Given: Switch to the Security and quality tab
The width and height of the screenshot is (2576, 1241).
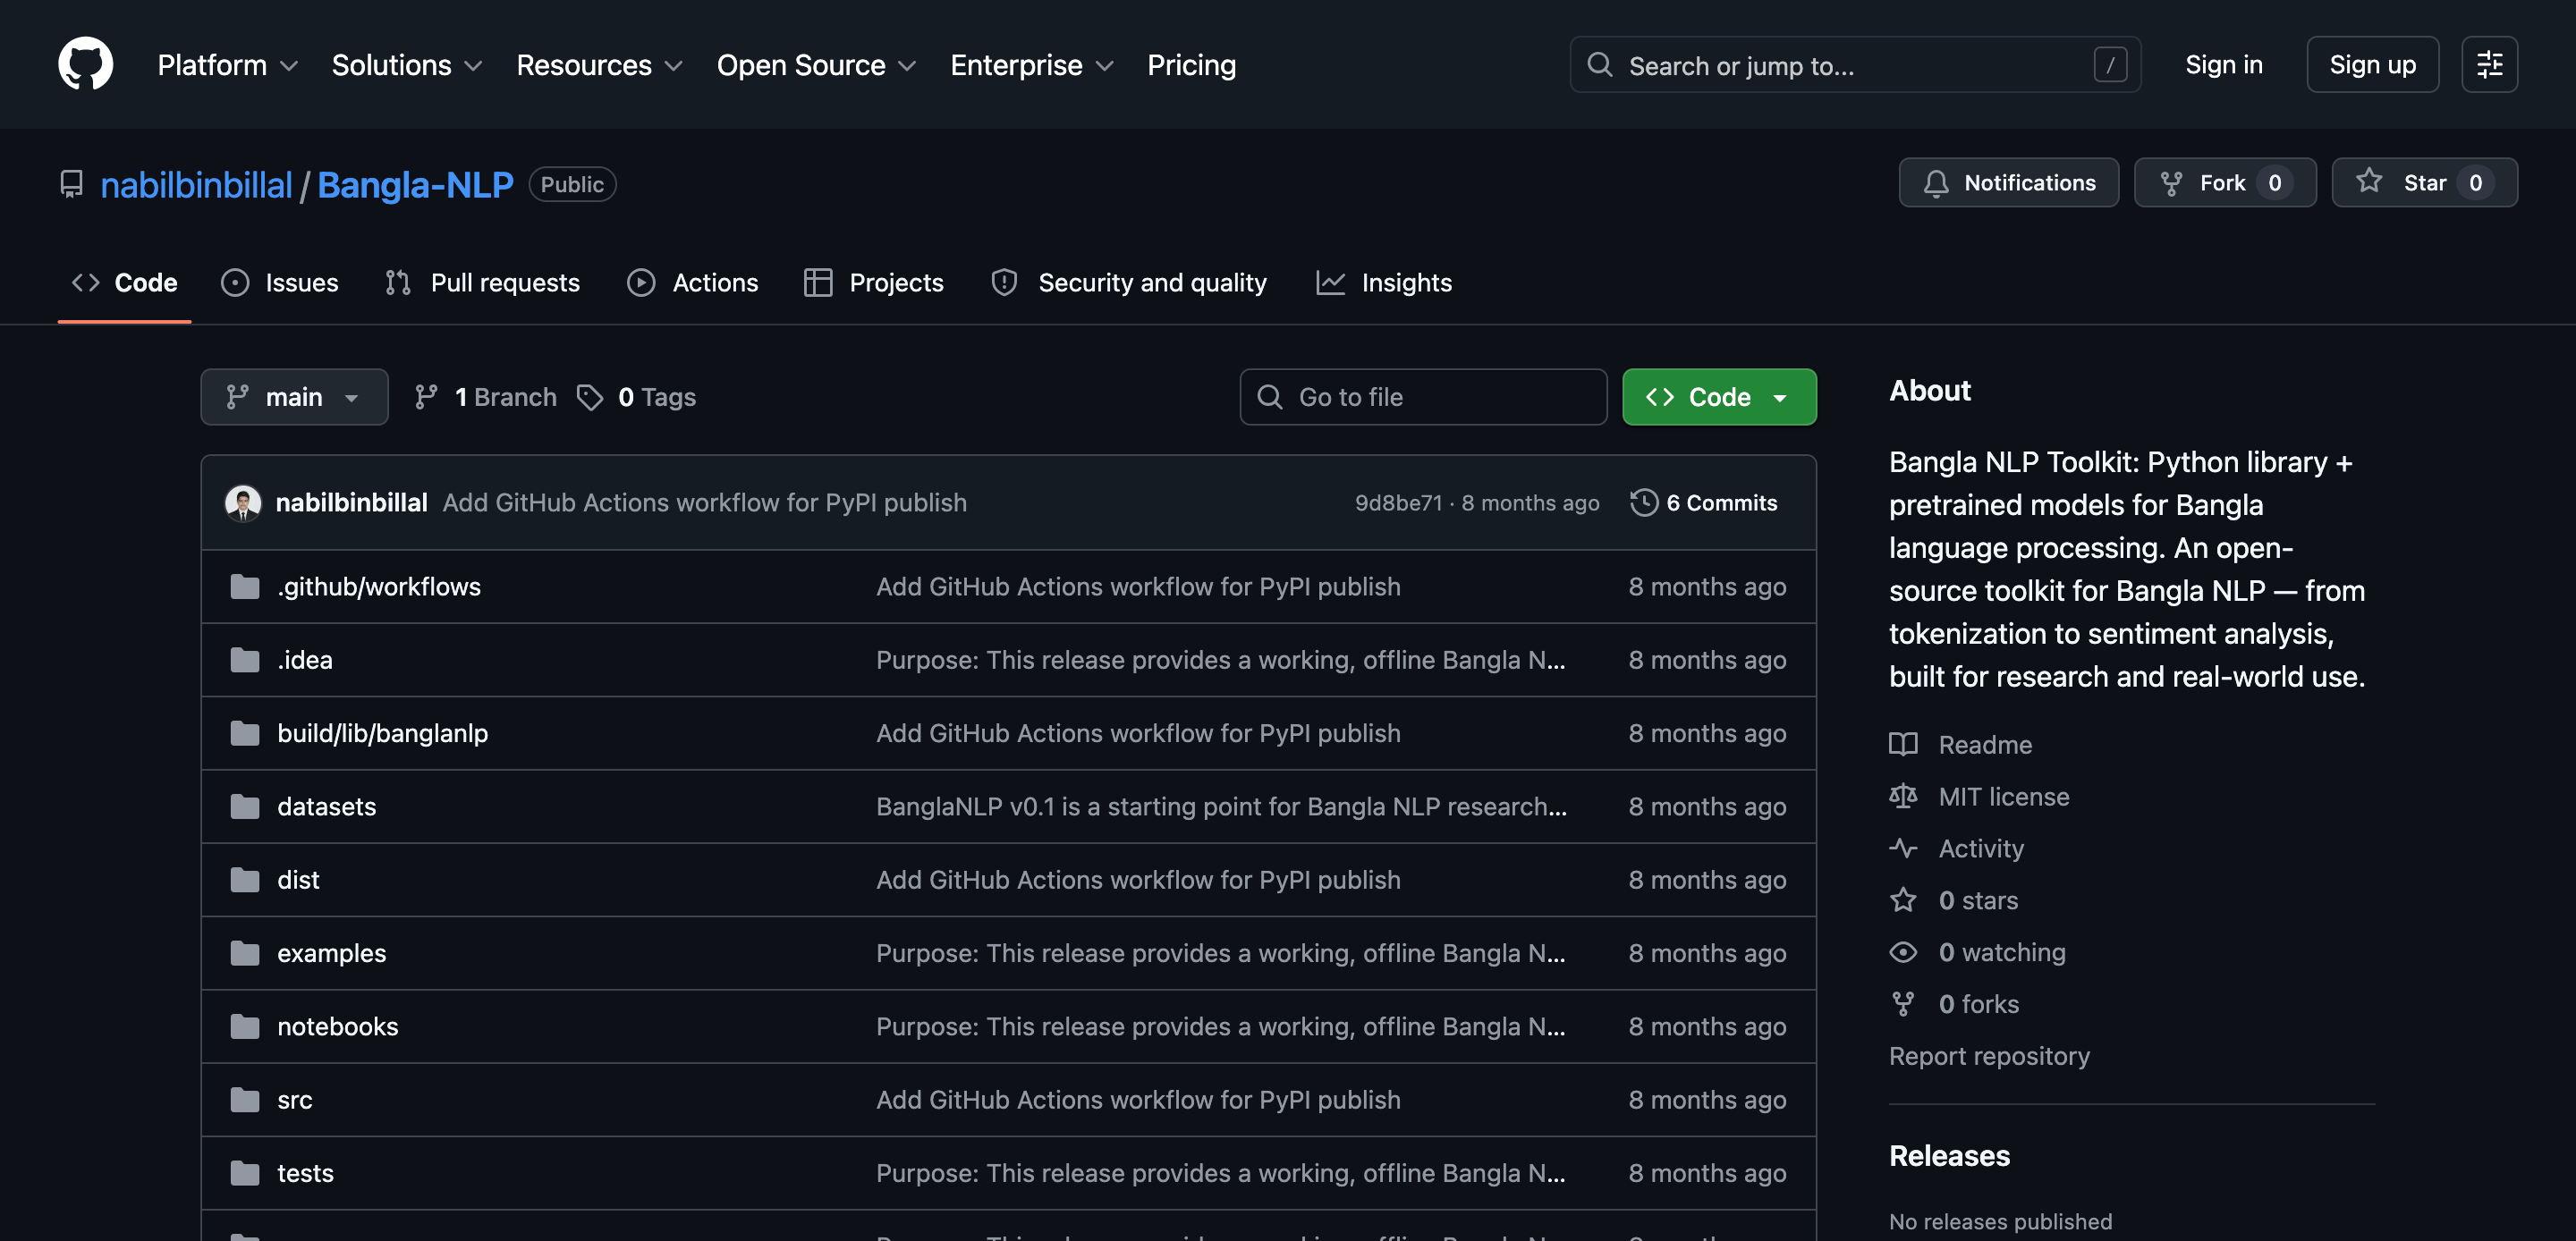Looking at the screenshot, I should point(1129,283).
